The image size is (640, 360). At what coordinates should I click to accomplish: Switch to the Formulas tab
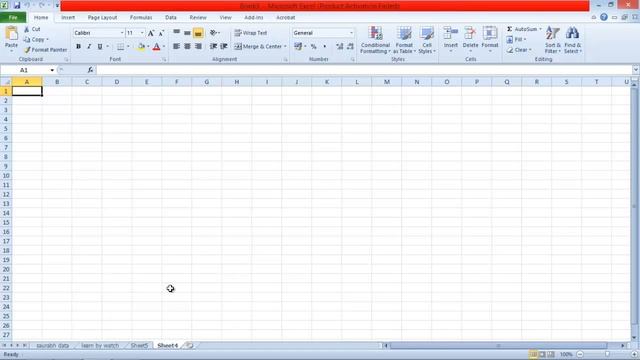click(x=141, y=18)
